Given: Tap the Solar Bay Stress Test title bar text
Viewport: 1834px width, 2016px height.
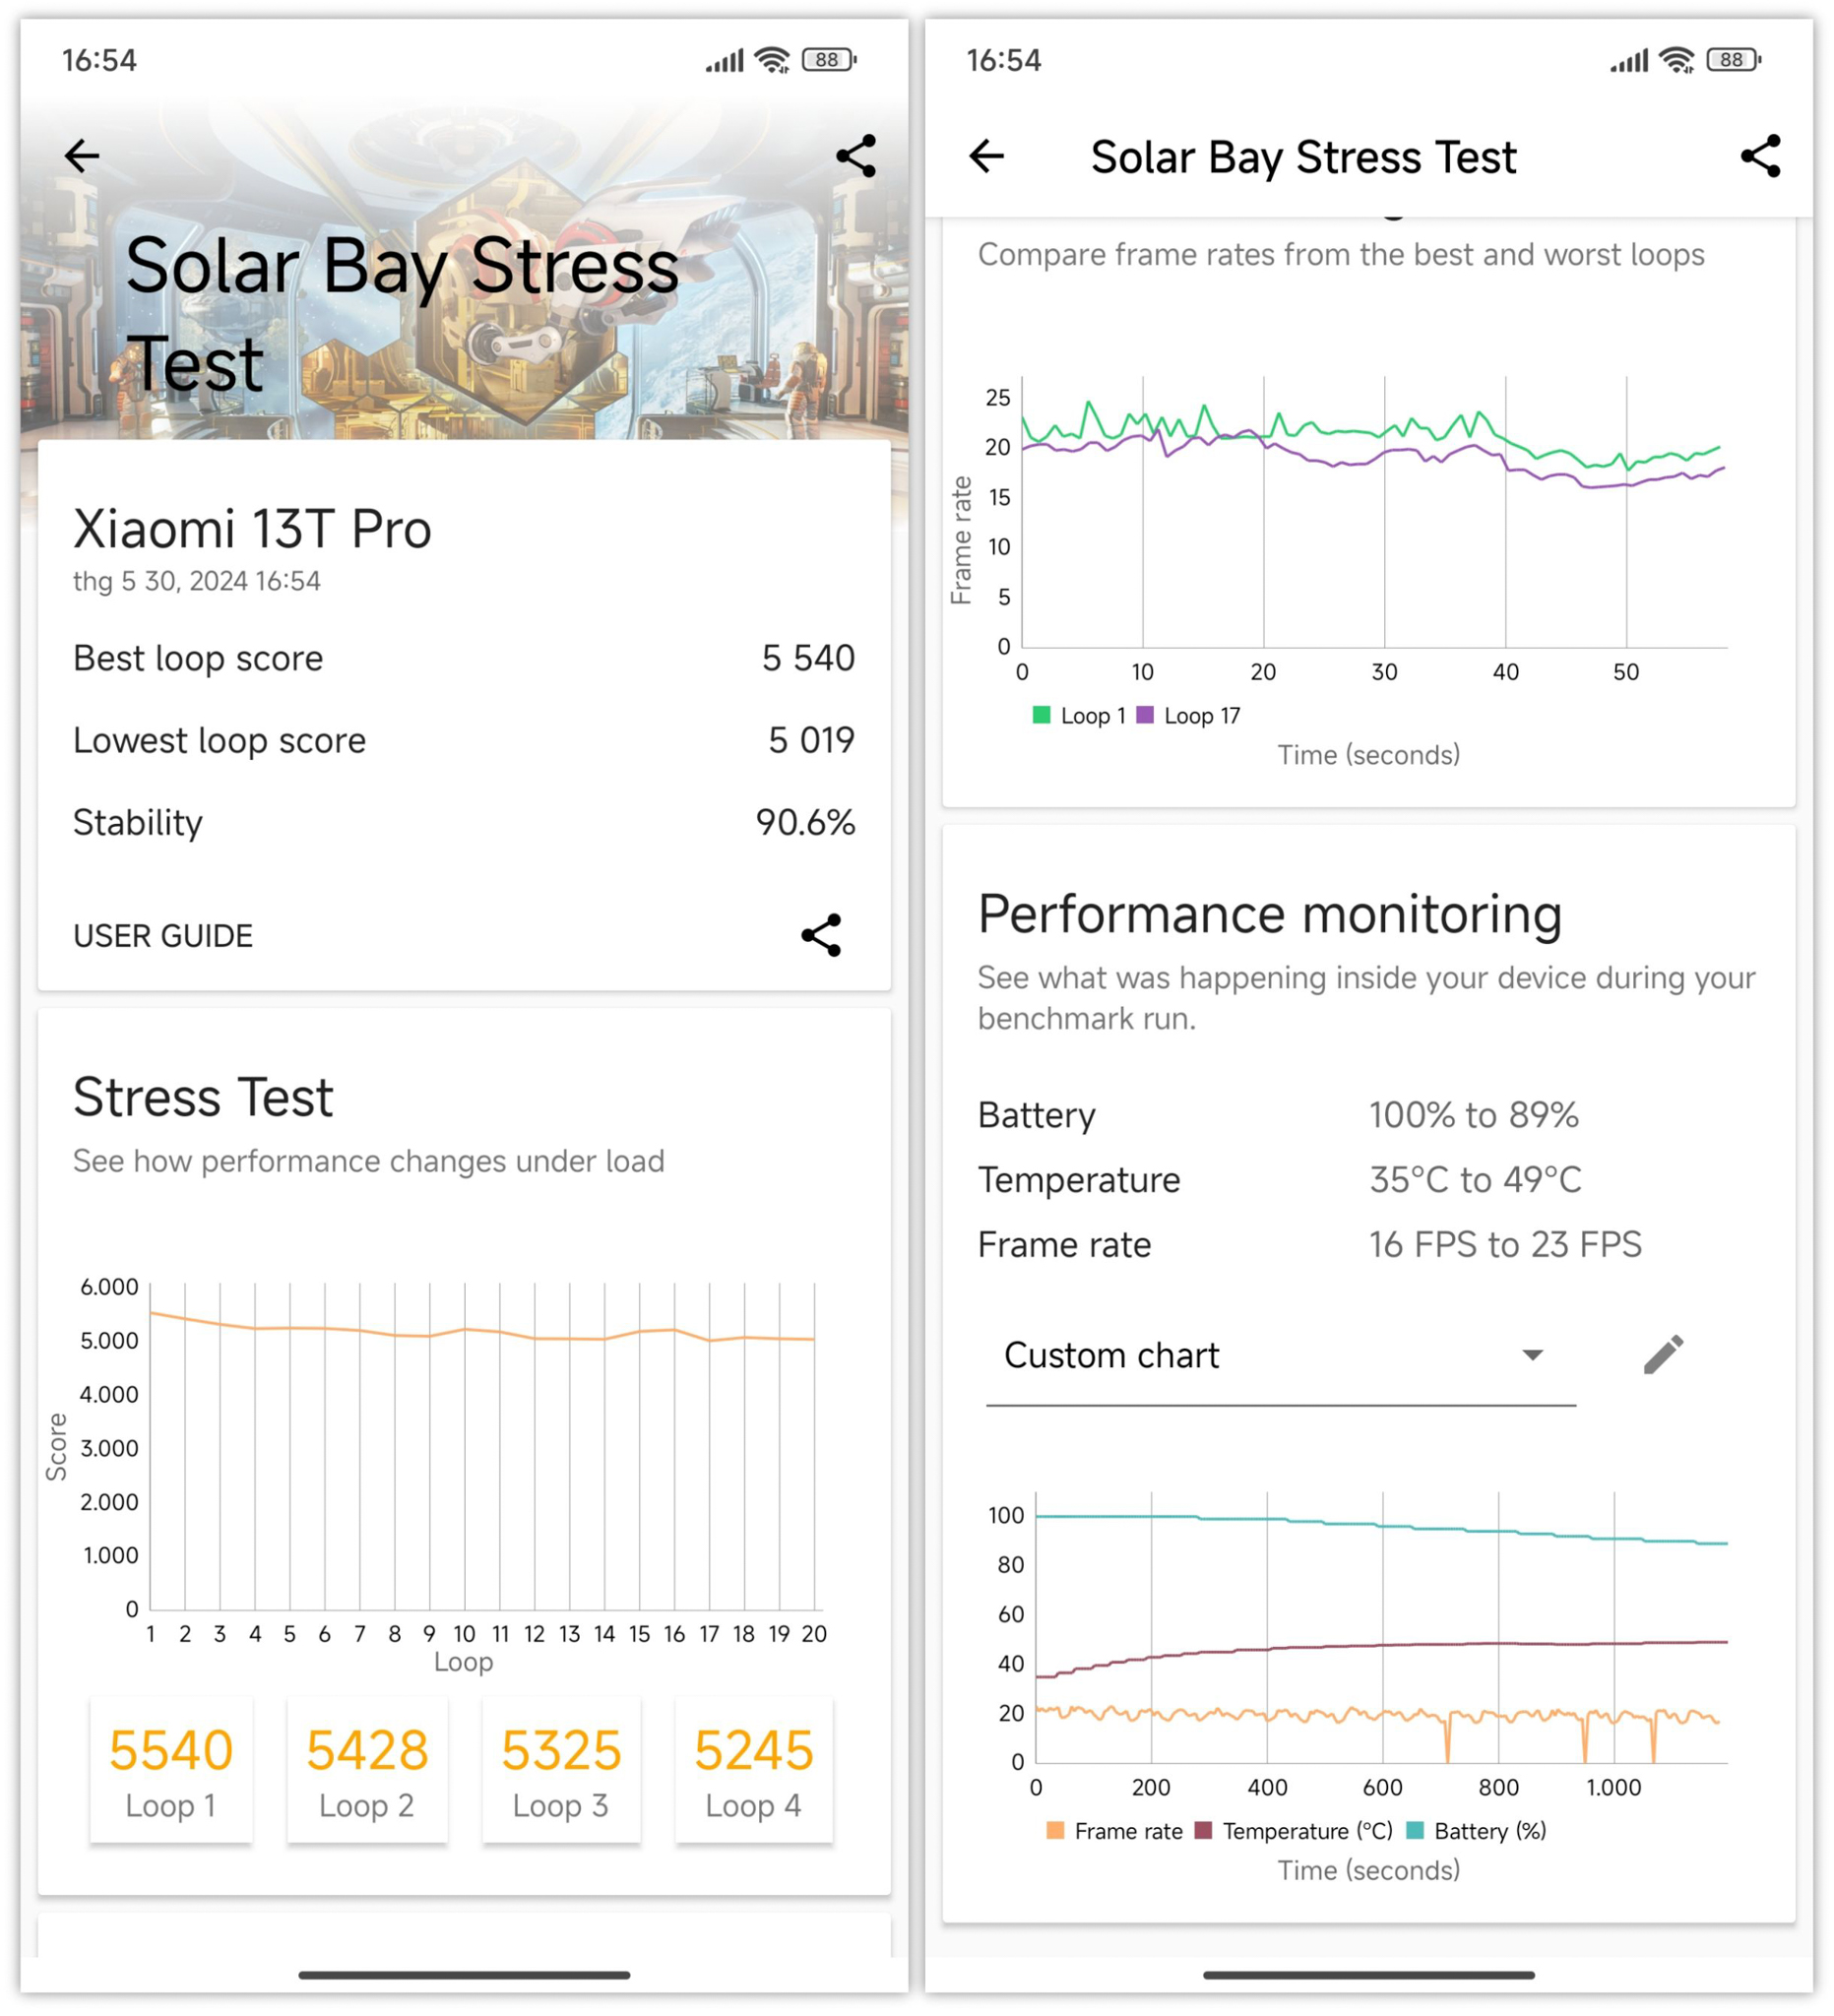Looking at the screenshot, I should (1303, 157).
